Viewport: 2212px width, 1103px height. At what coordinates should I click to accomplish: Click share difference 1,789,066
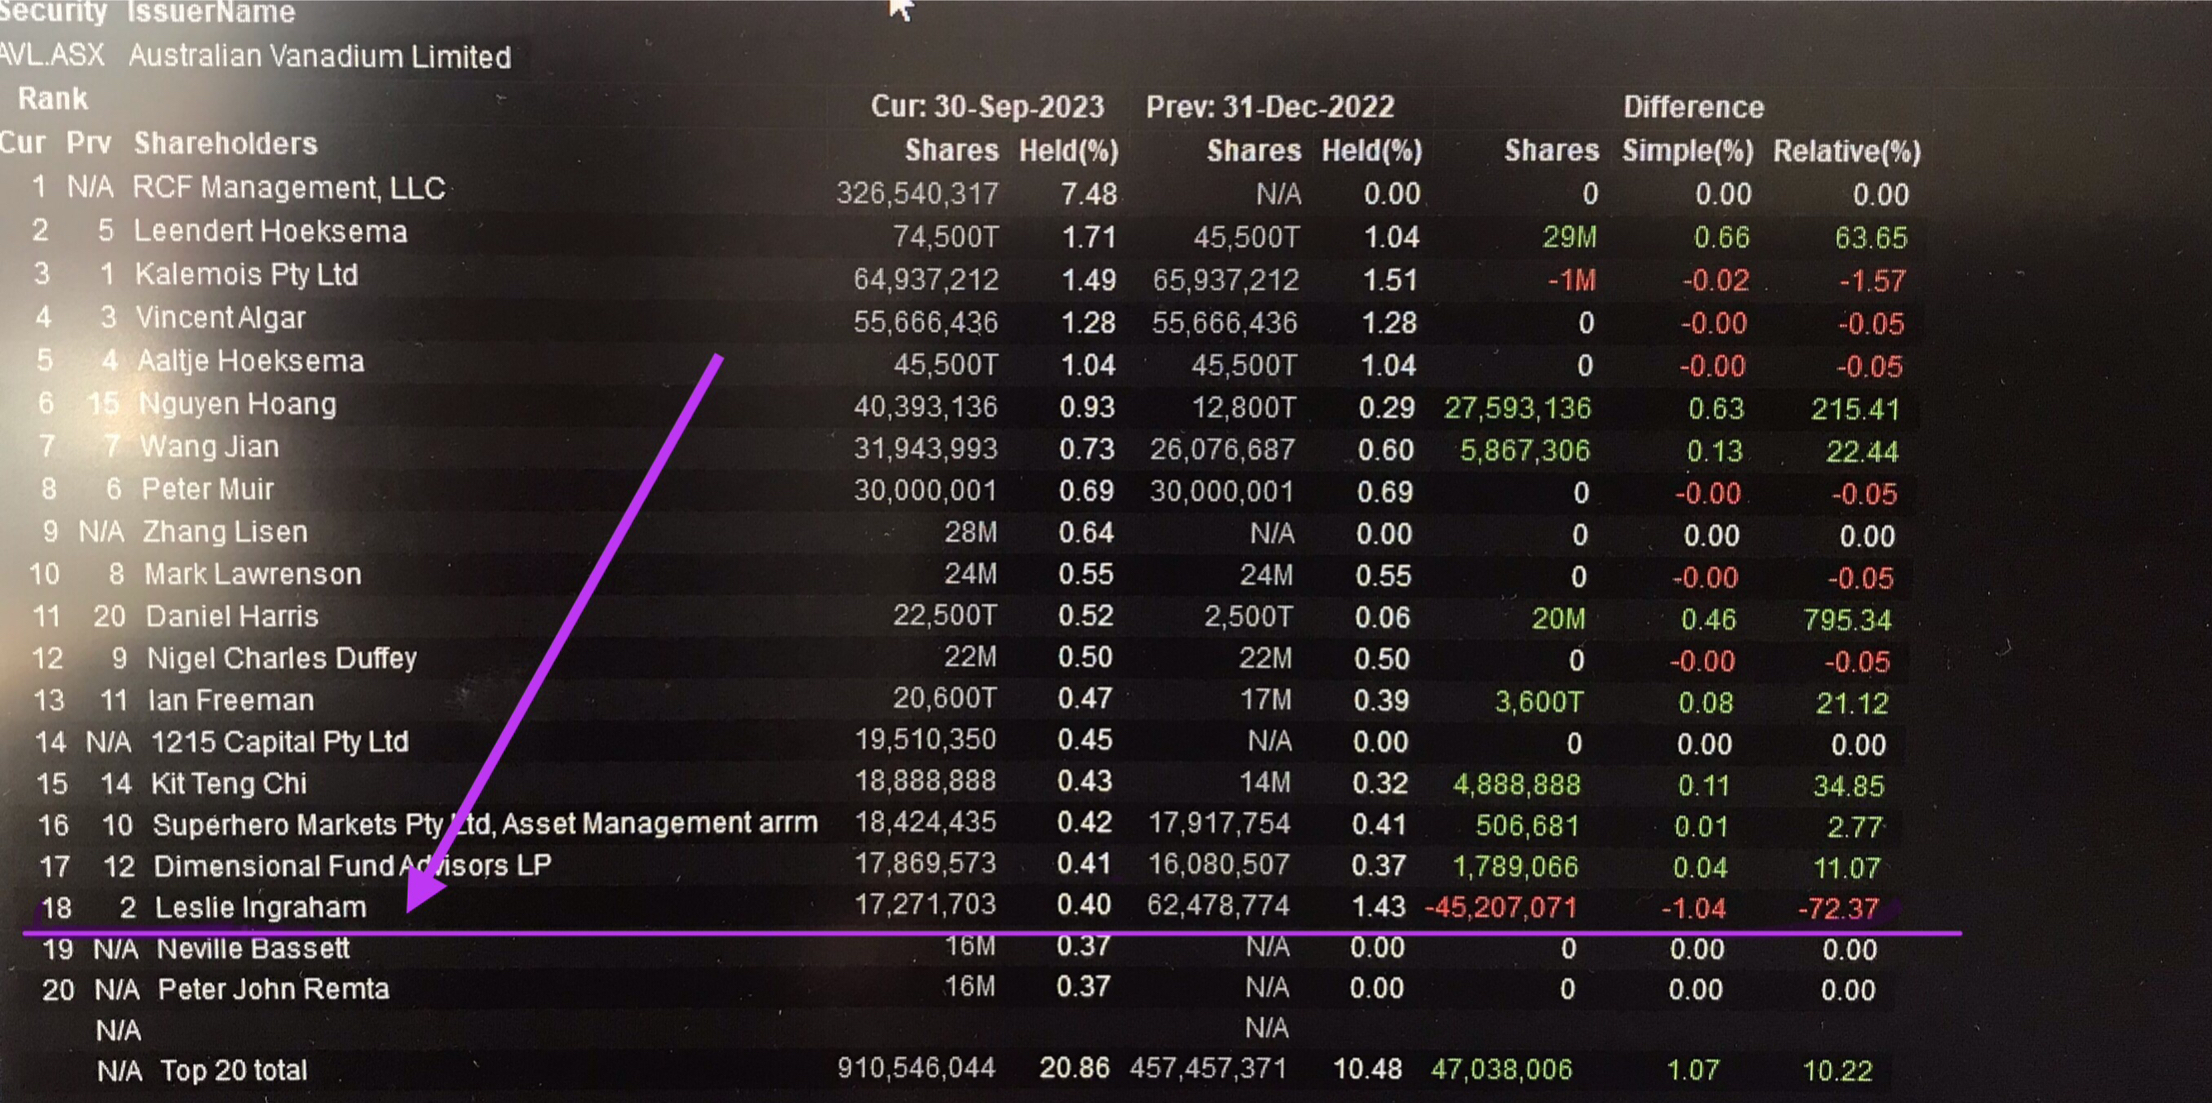pyautogui.click(x=1515, y=867)
